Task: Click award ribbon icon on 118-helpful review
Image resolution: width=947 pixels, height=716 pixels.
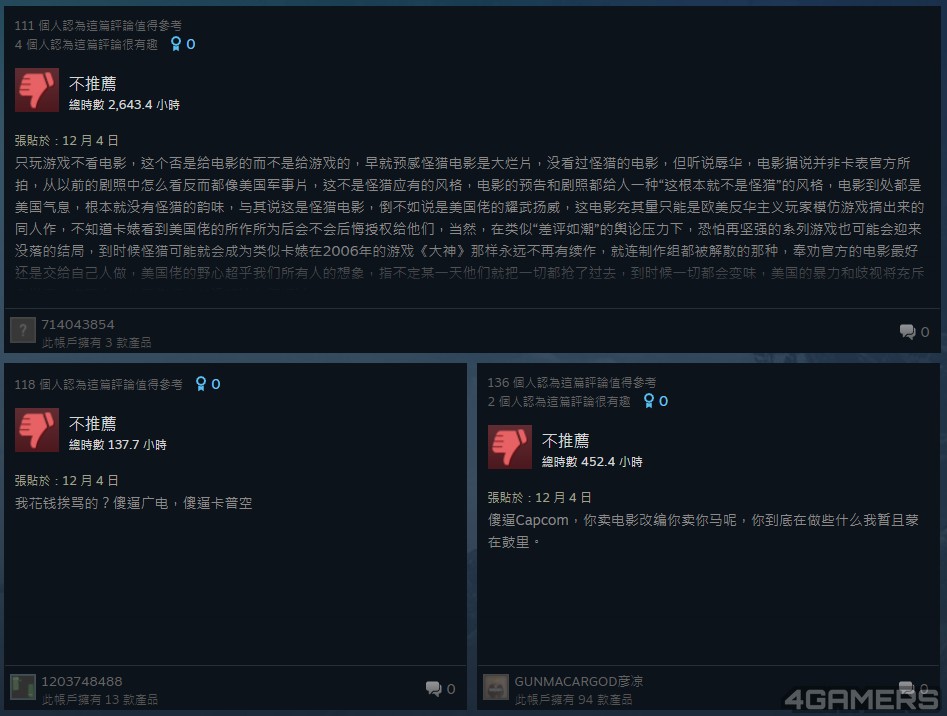Action: [201, 384]
